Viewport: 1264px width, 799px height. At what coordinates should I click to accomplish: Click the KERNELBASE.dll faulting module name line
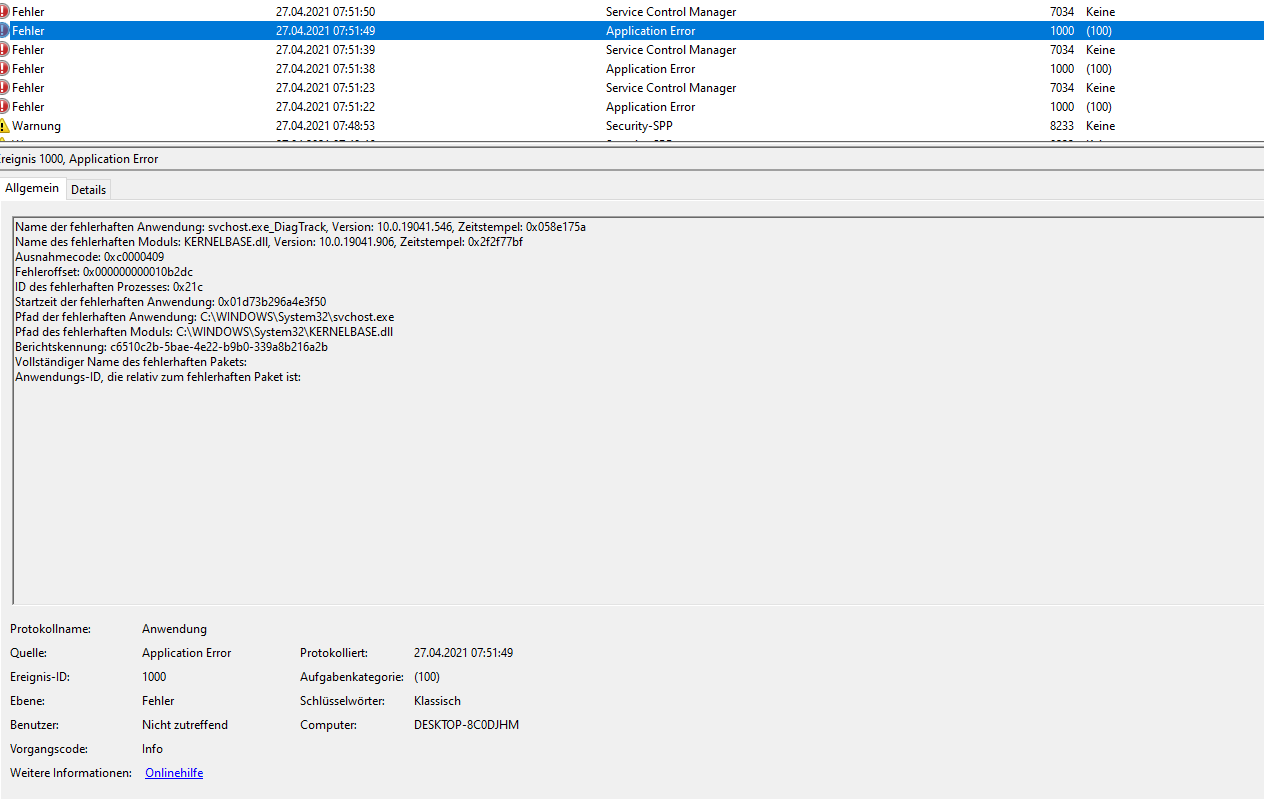(x=269, y=242)
